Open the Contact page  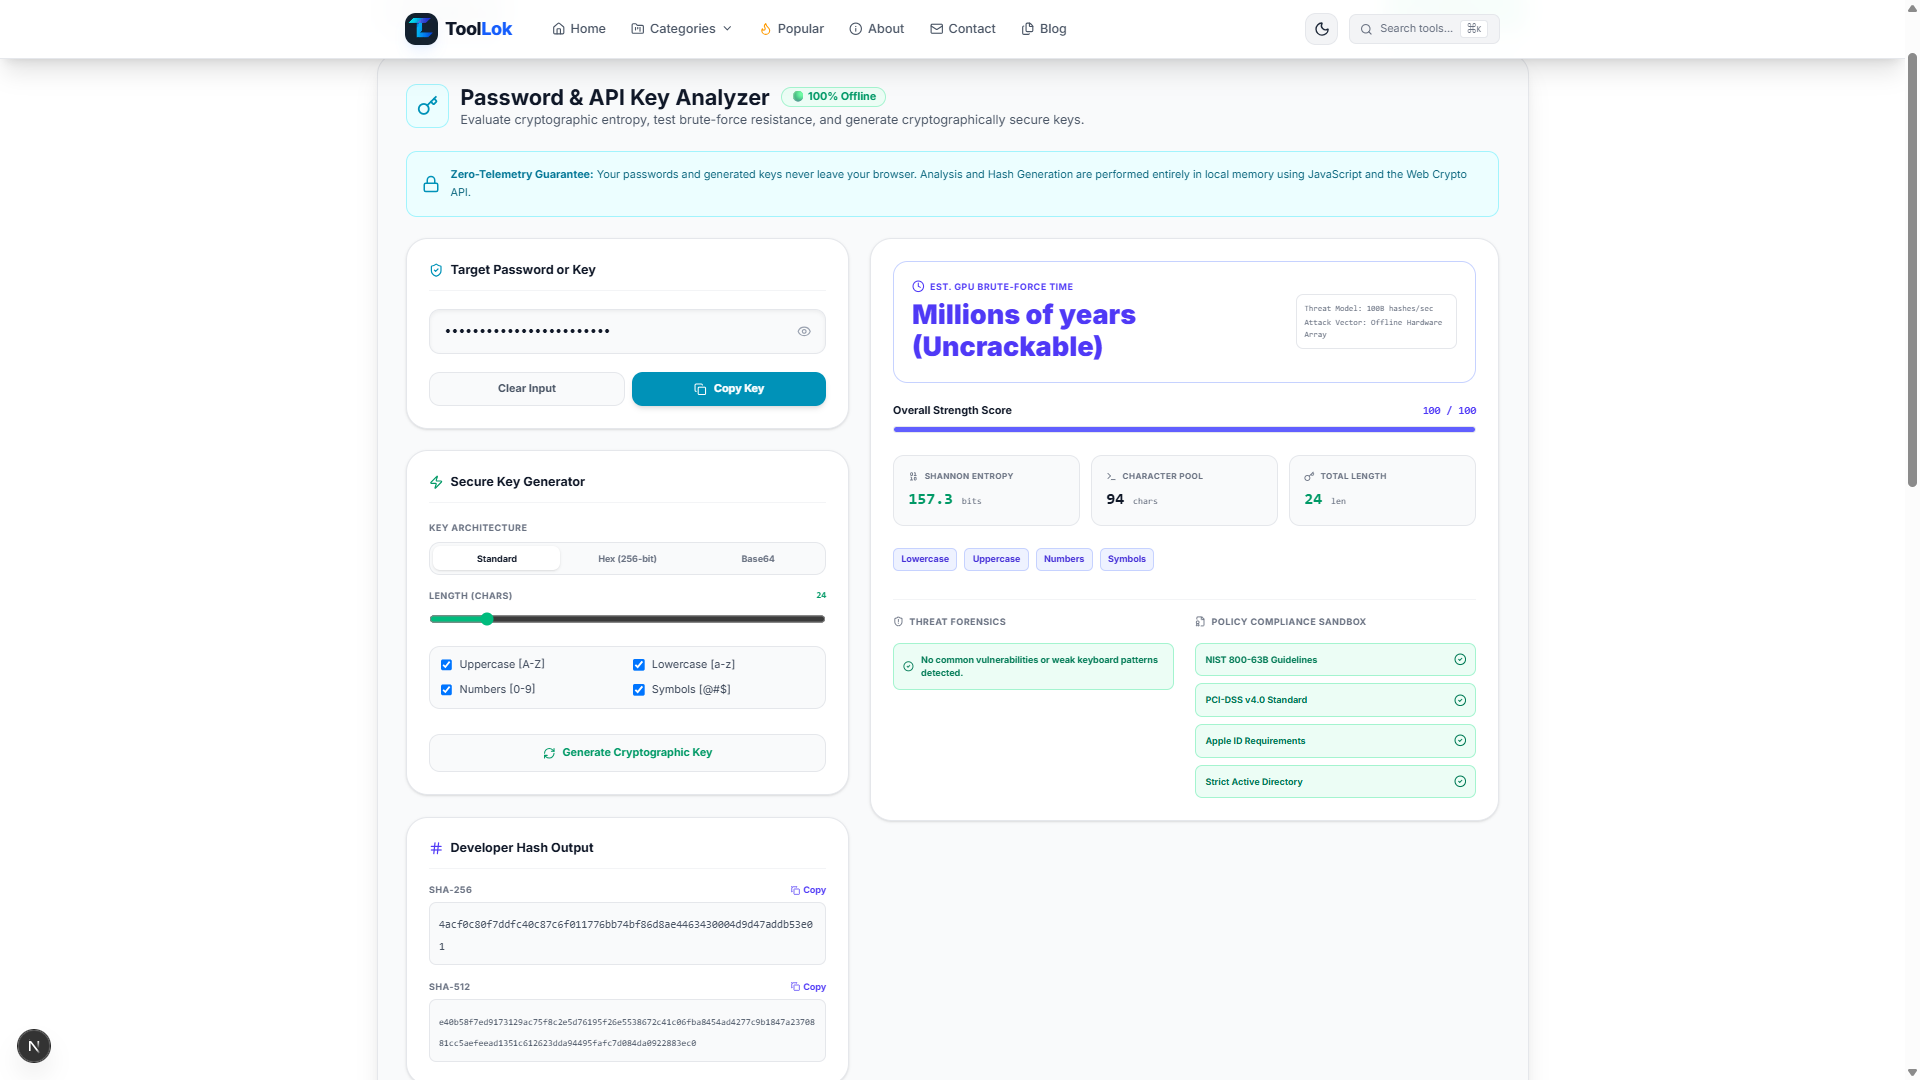(x=962, y=29)
